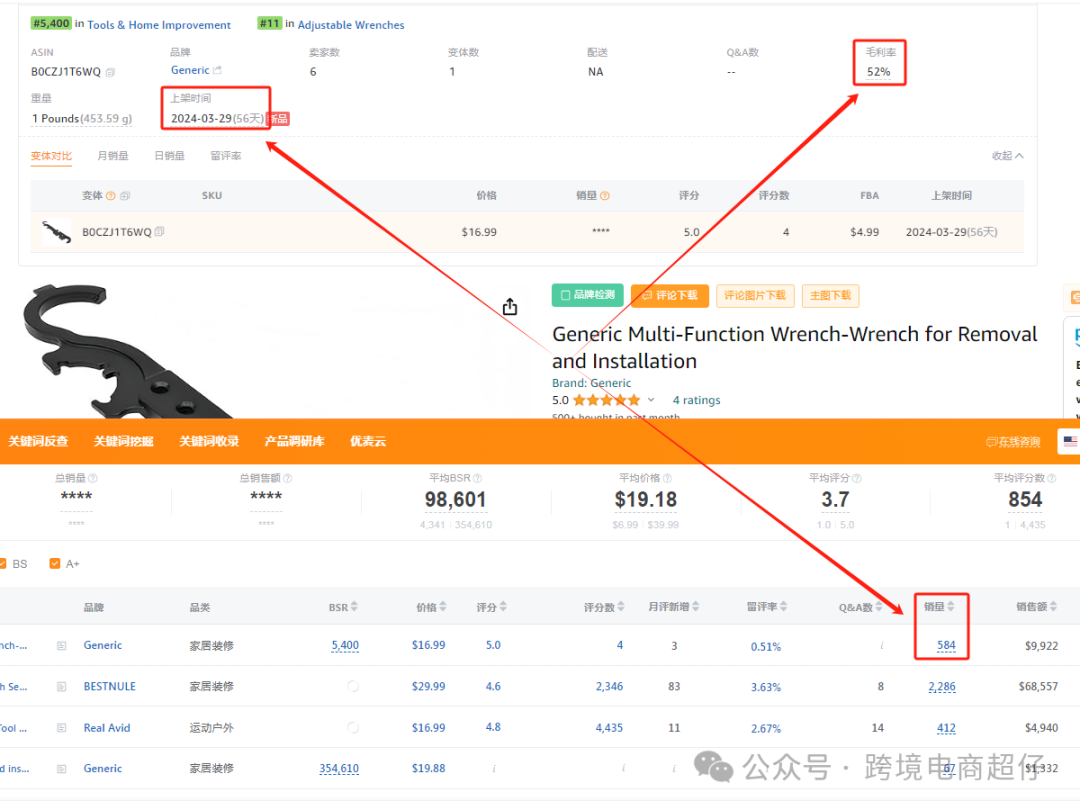
Task: Click help icon beside 平均价格
Action: tap(667, 478)
